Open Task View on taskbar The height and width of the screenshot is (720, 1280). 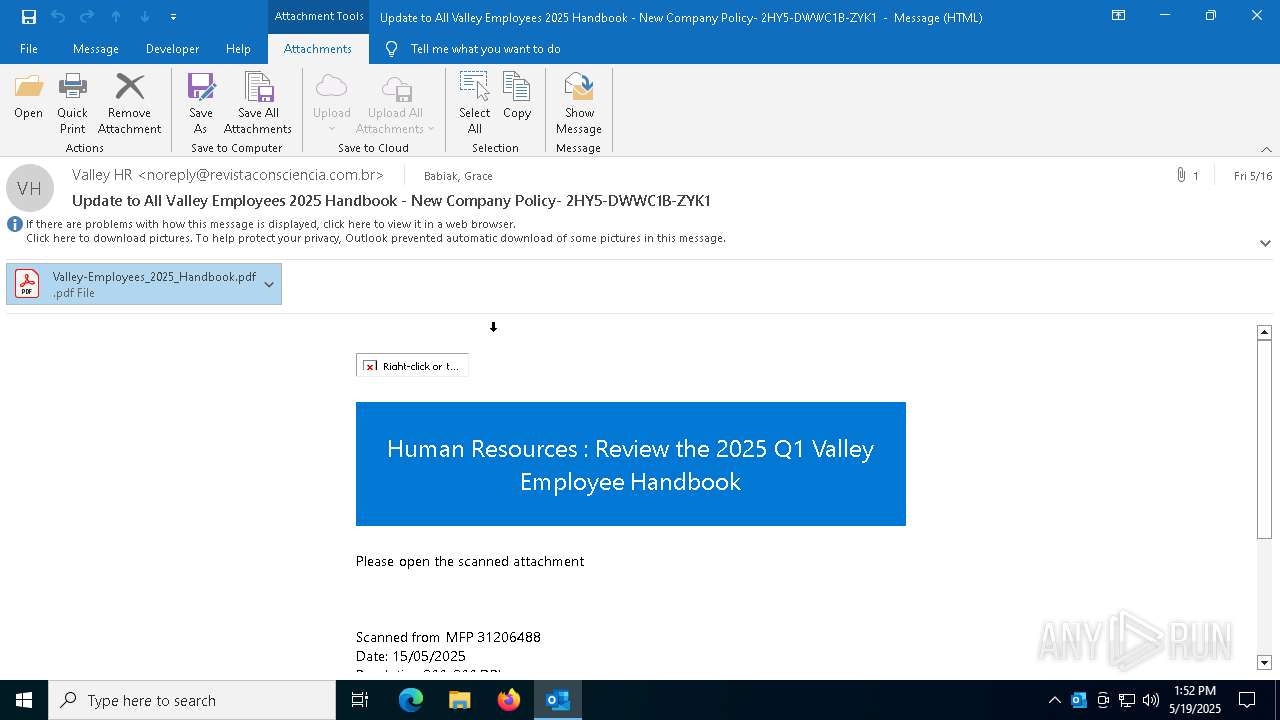(360, 700)
